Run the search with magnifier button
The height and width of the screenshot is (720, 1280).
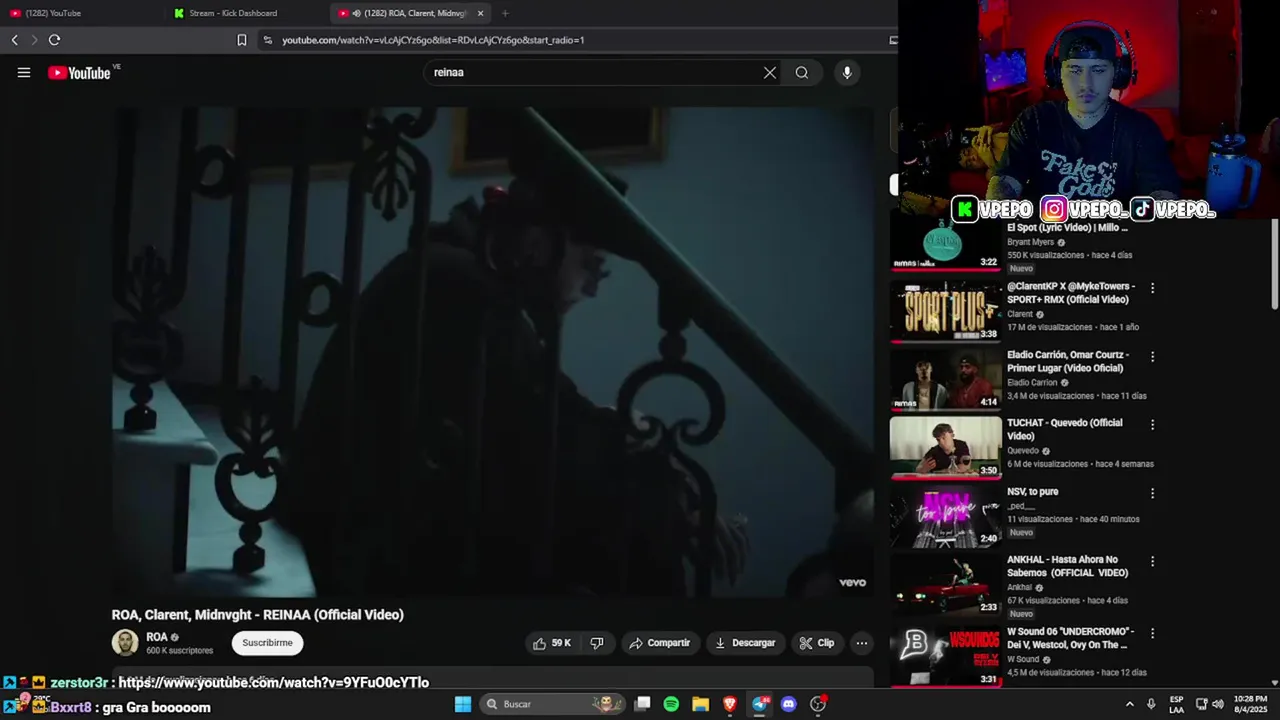point(802,72)
